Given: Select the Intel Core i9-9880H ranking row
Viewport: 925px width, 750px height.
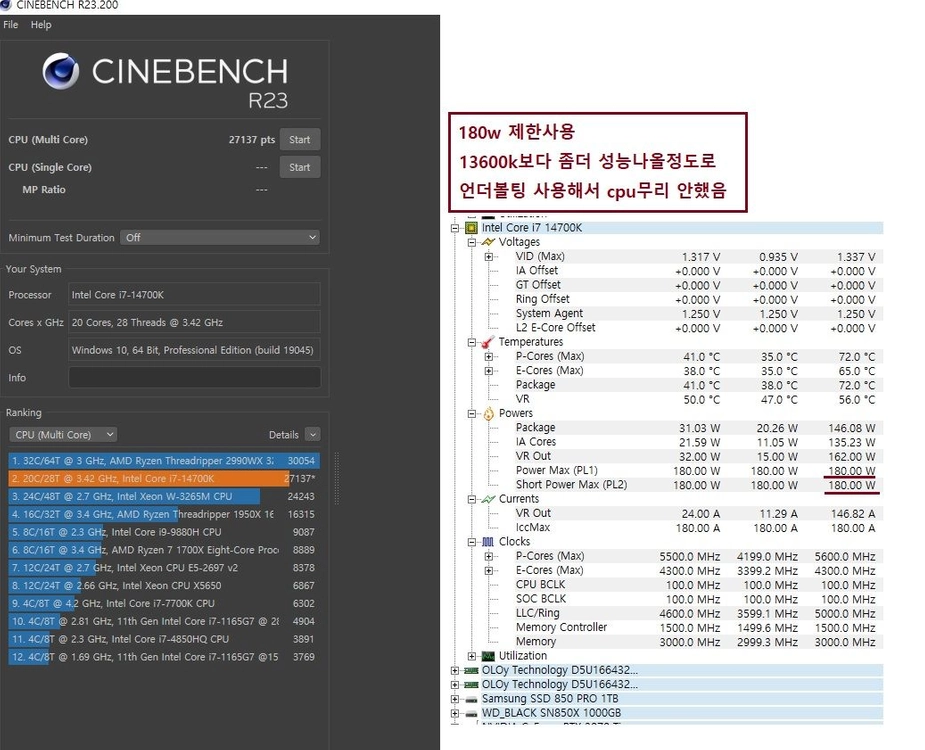Looking at the screenshot, I should pos(164,532).
